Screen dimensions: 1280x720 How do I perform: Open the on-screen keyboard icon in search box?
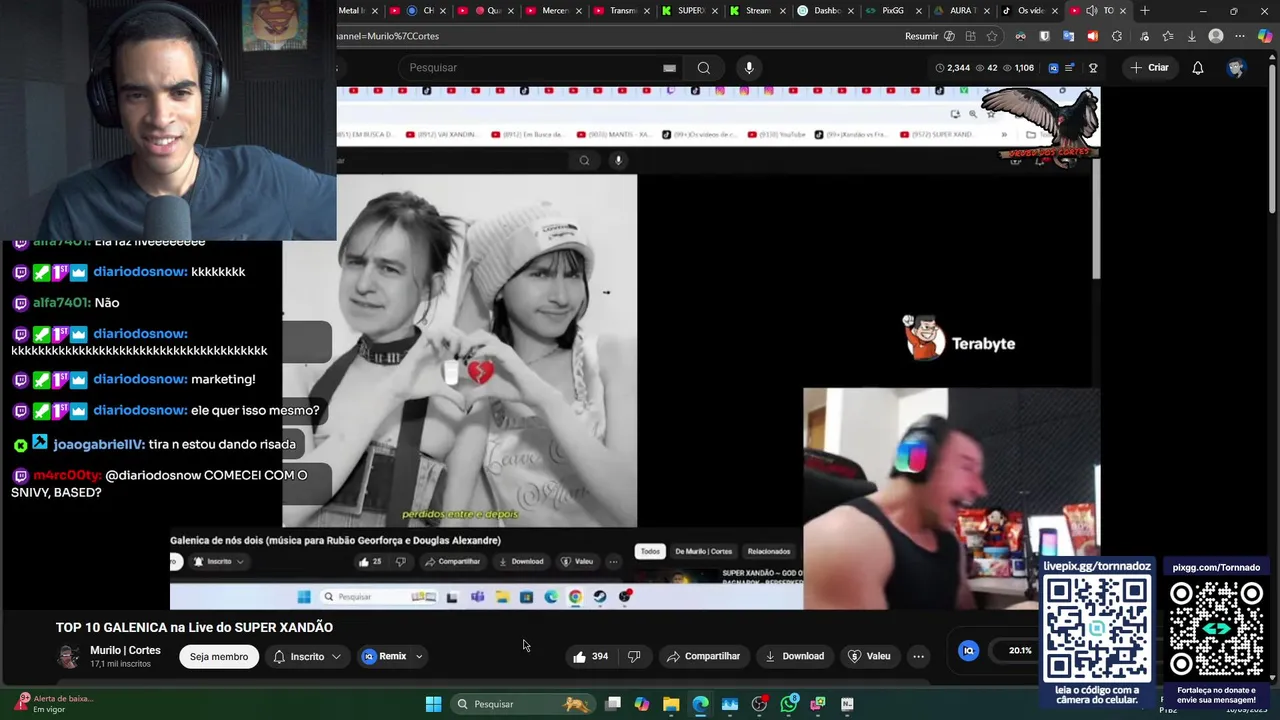669,68
